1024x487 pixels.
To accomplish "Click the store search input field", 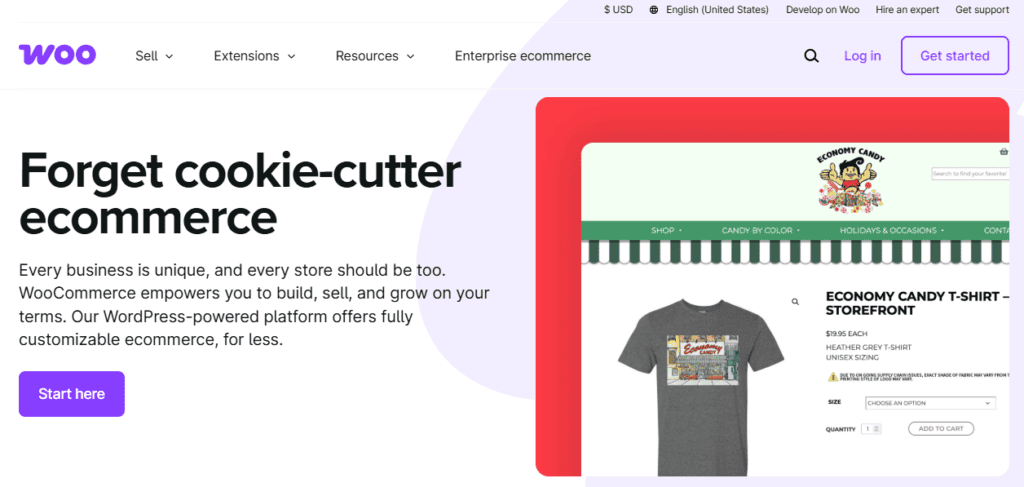I will pos(970,174).
